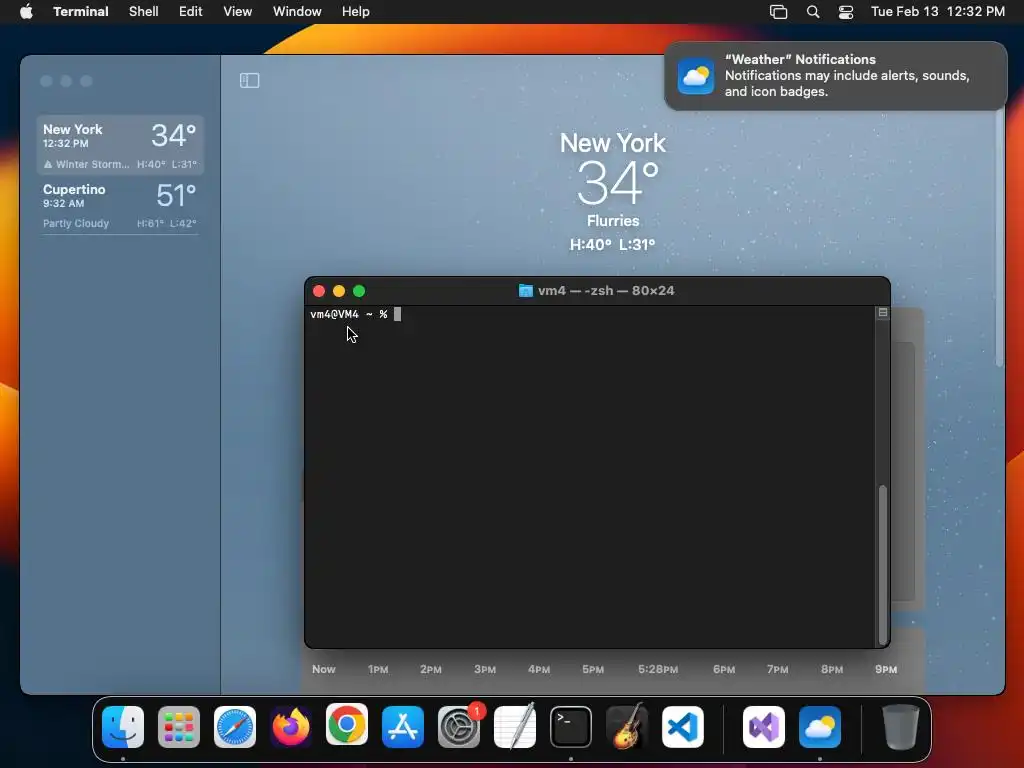
Task: Close the Terminal window
Action: (319, 291)
